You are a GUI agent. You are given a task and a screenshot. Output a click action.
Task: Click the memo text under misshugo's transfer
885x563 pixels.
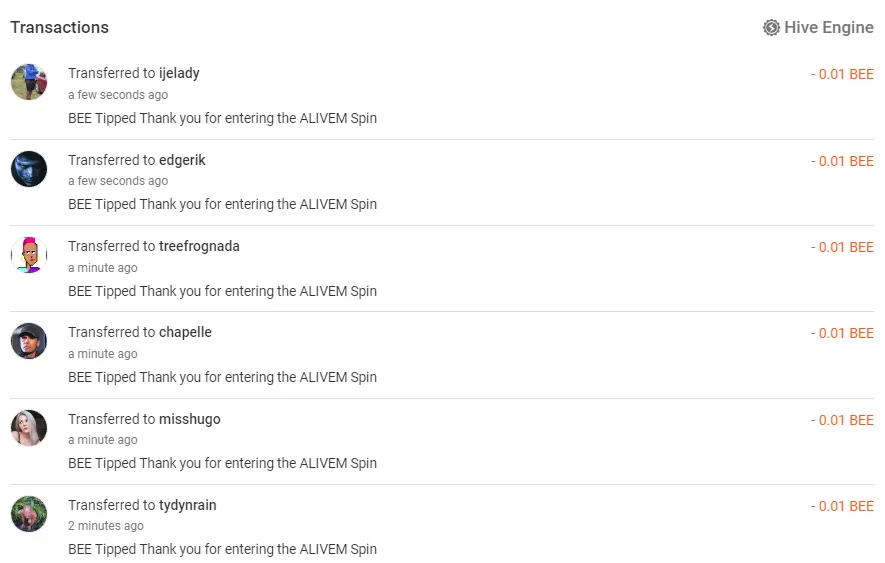click(x=222, y=463)
